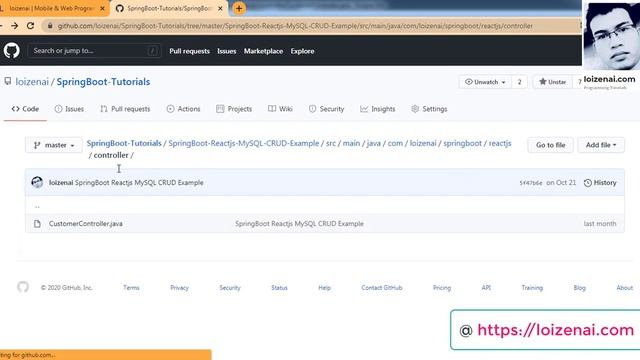Open footer Pricing link
The width and height of the screenshot is (640, 360).
click(x=442, y=288)
